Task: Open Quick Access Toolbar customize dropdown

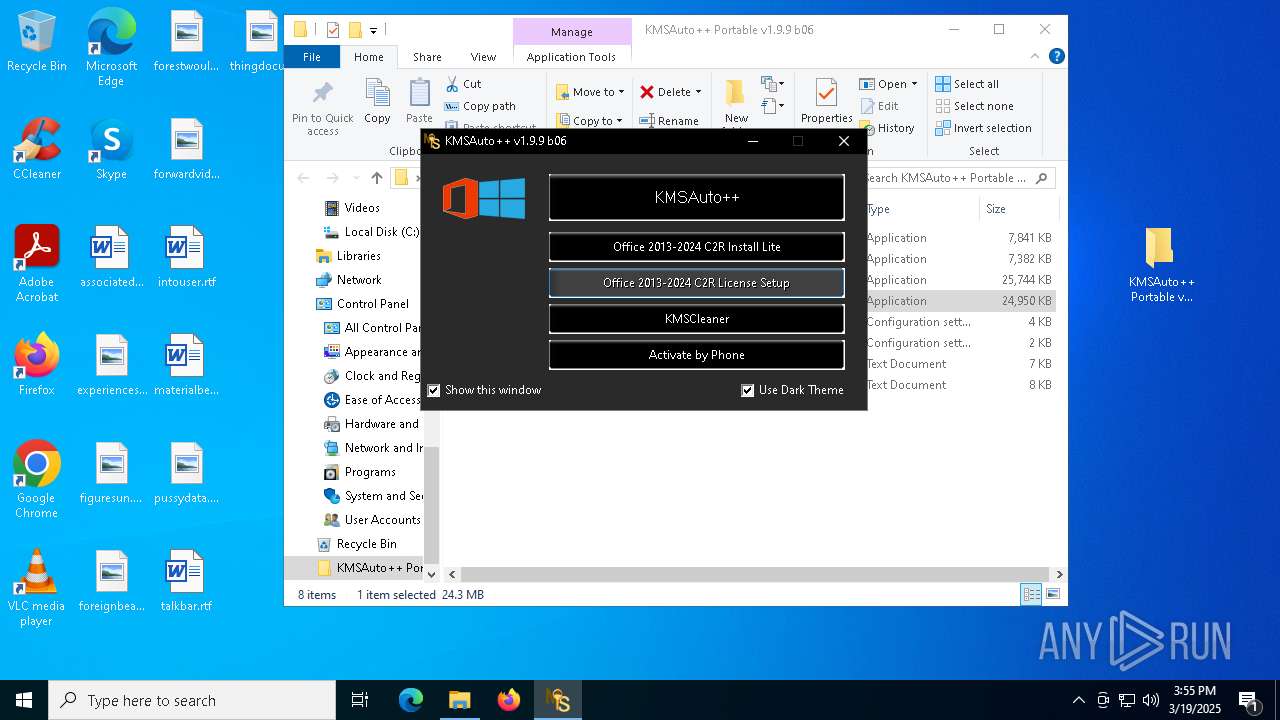Action: [x=374, y=30]
